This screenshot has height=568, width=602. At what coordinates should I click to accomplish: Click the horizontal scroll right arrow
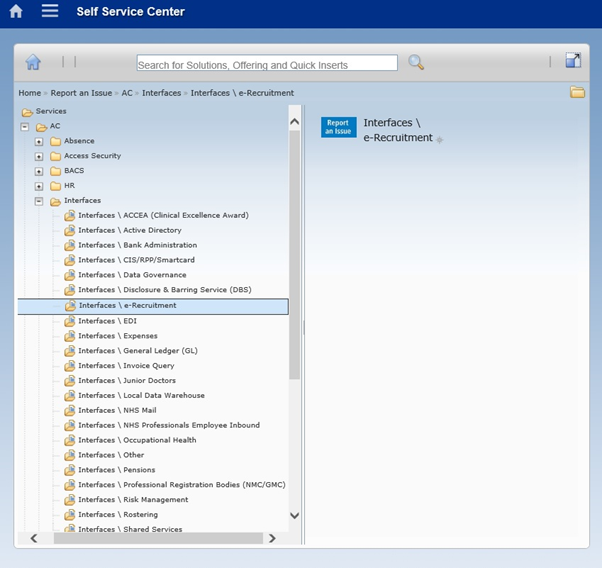tap(272, 538)
